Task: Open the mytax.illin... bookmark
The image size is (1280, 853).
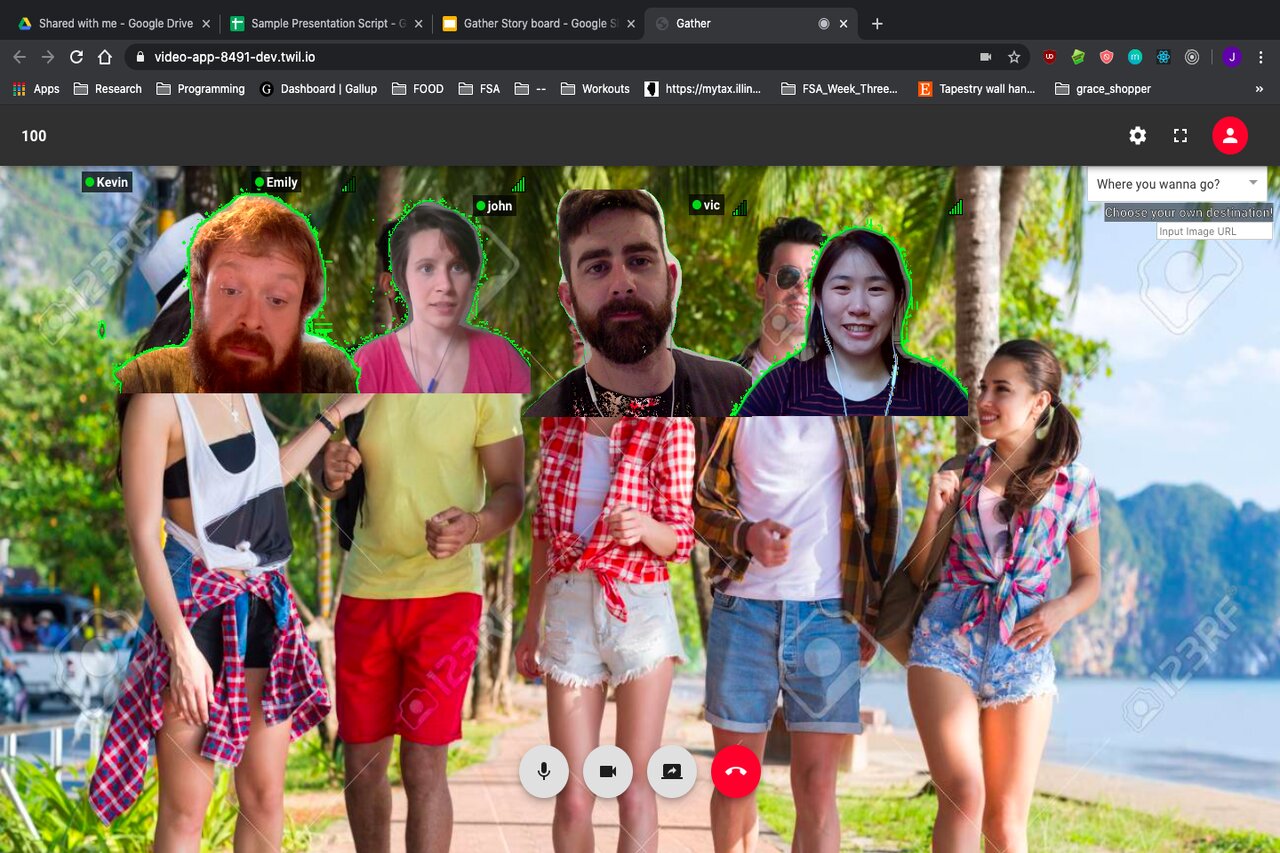Action: tap(703, 89)
